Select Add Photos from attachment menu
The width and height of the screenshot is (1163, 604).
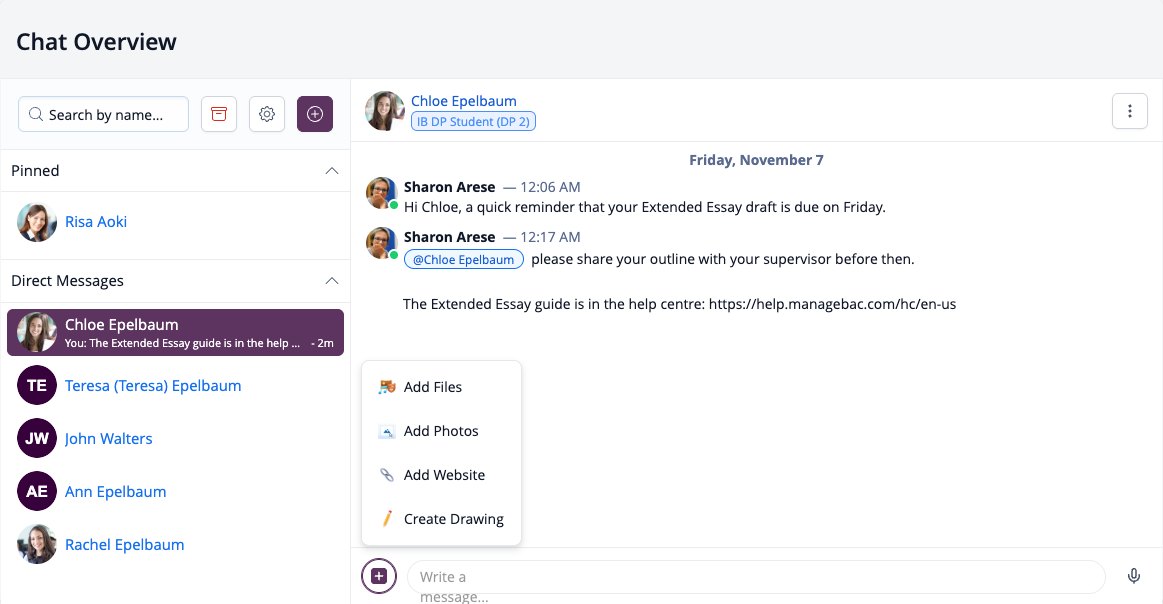point(441,431)
